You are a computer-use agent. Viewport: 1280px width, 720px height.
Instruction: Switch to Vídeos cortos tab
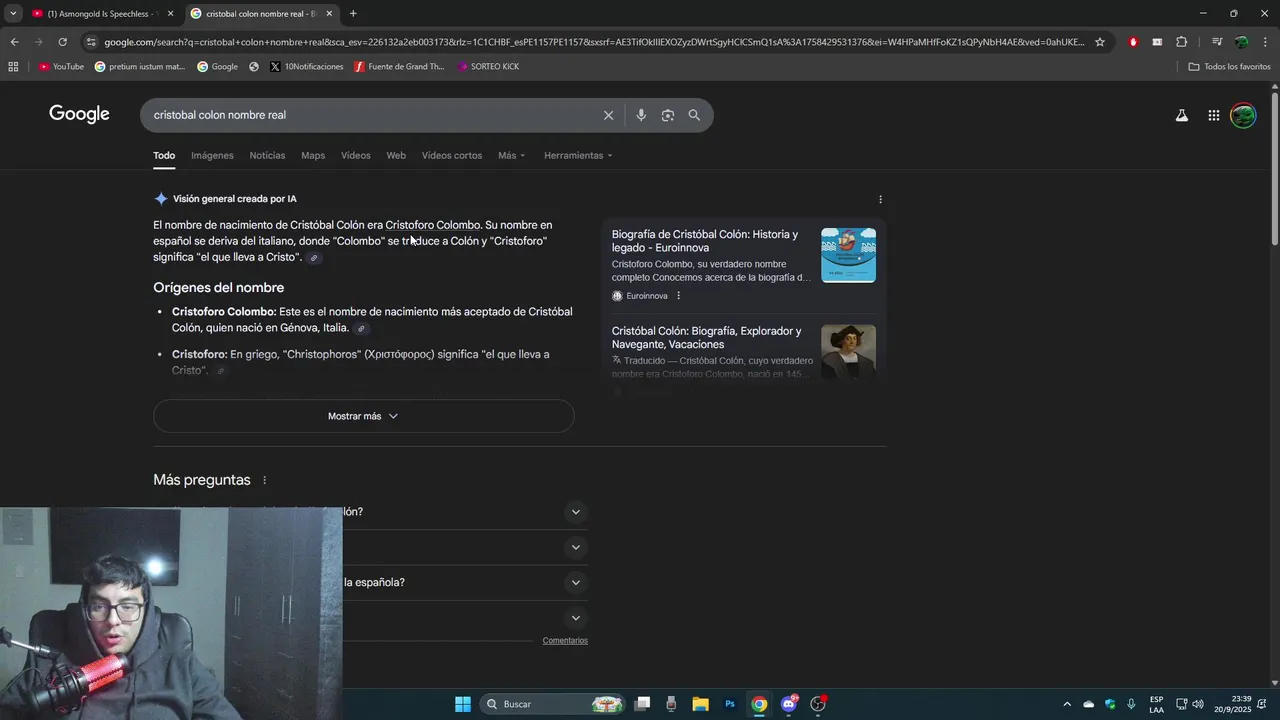point(452,155)
